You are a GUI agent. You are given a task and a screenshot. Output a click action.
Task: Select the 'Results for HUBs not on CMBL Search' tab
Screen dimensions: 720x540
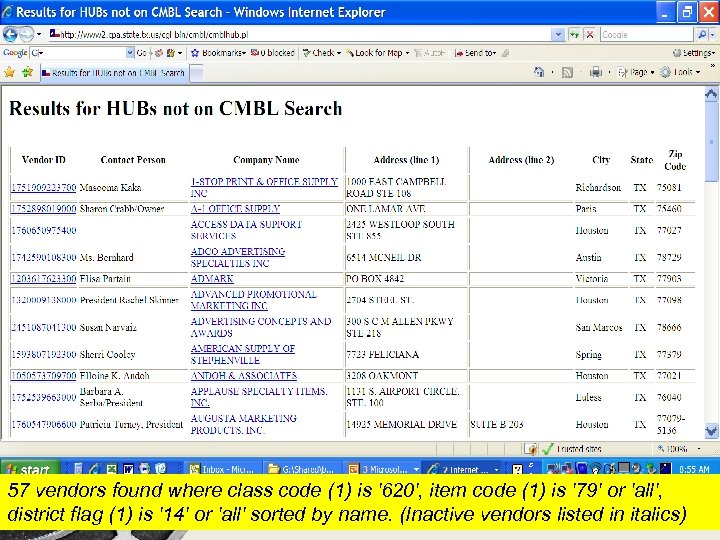[x=113, y=73]
